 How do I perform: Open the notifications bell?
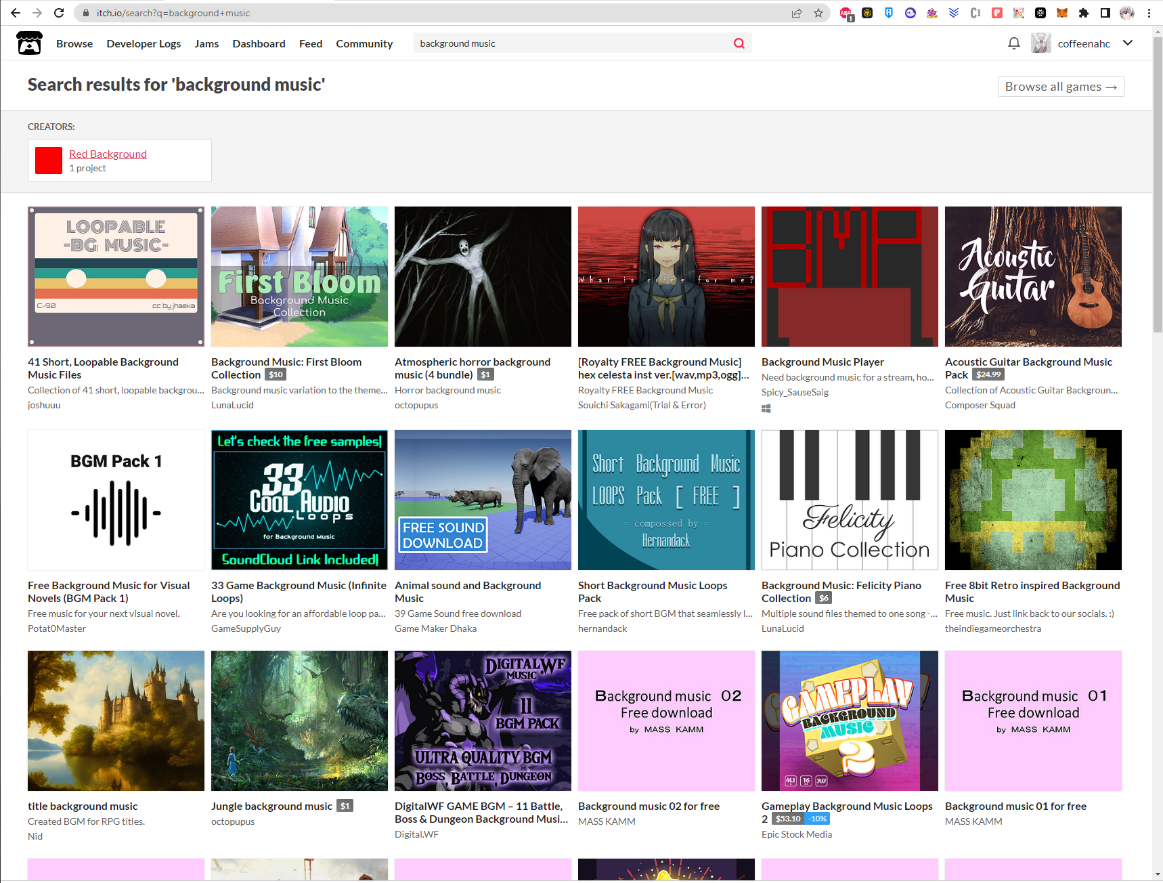pos(1013,44)
